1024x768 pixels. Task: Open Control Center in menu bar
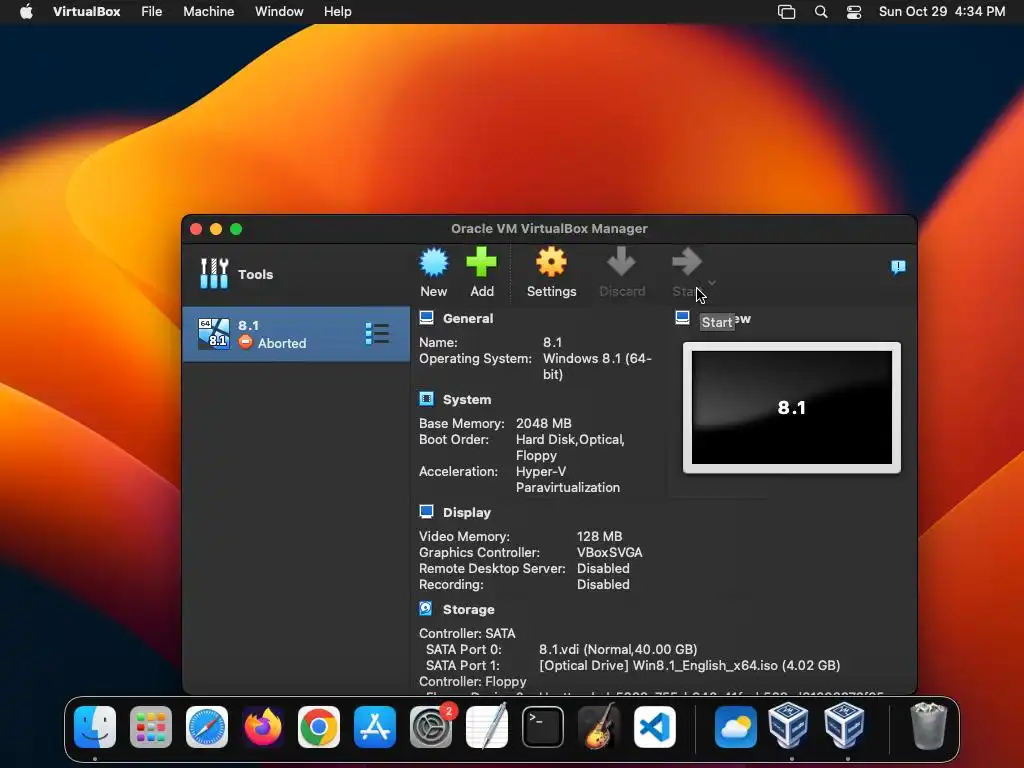point(854,12)
